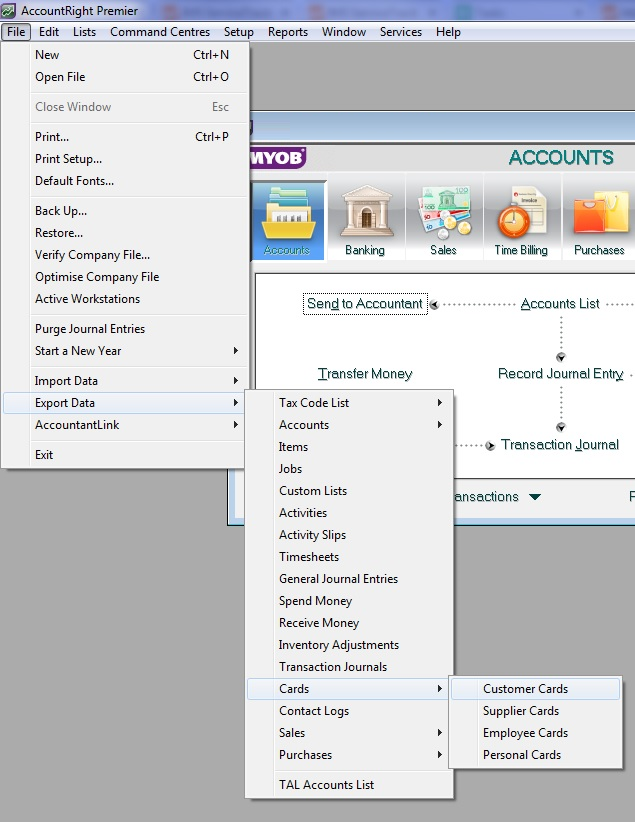Expand the Purchases export submenu arrow
635x822 pixels.
[x=439, y=755]
